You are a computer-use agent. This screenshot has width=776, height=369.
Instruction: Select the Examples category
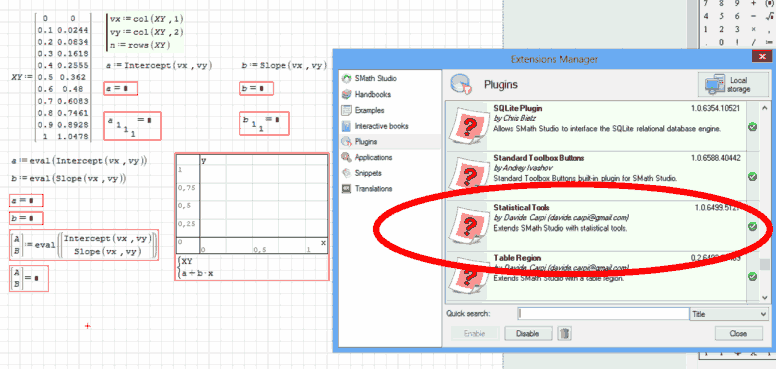(x=369, y=110)
